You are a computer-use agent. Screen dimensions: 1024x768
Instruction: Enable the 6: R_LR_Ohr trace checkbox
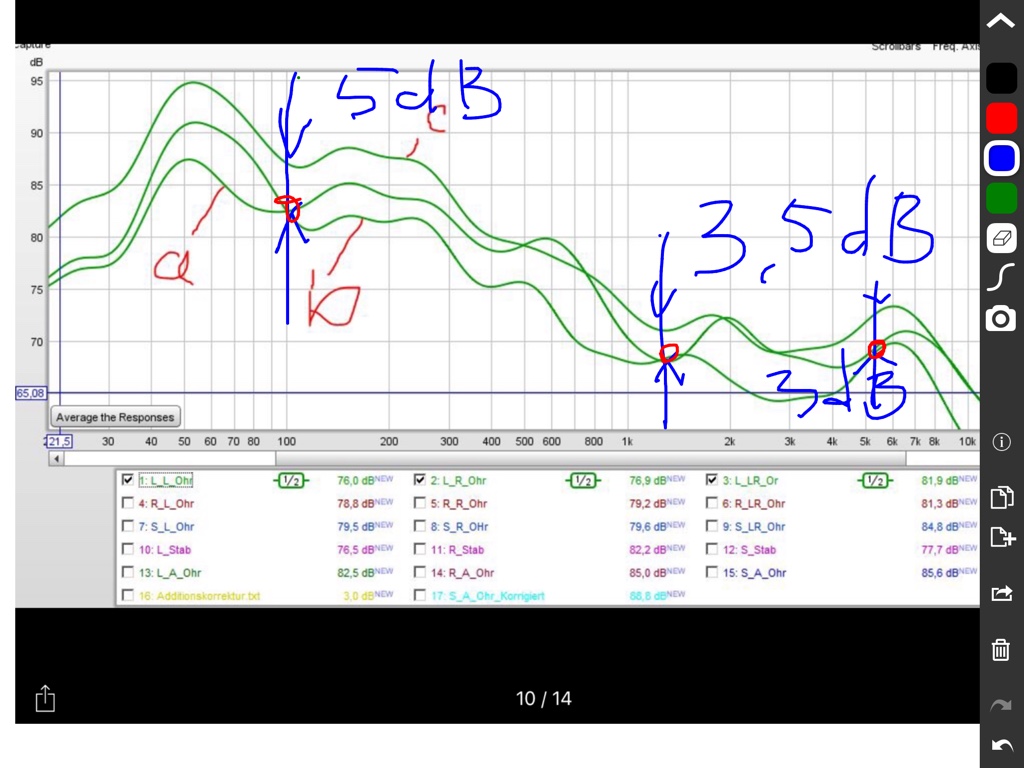coord(712,503)
